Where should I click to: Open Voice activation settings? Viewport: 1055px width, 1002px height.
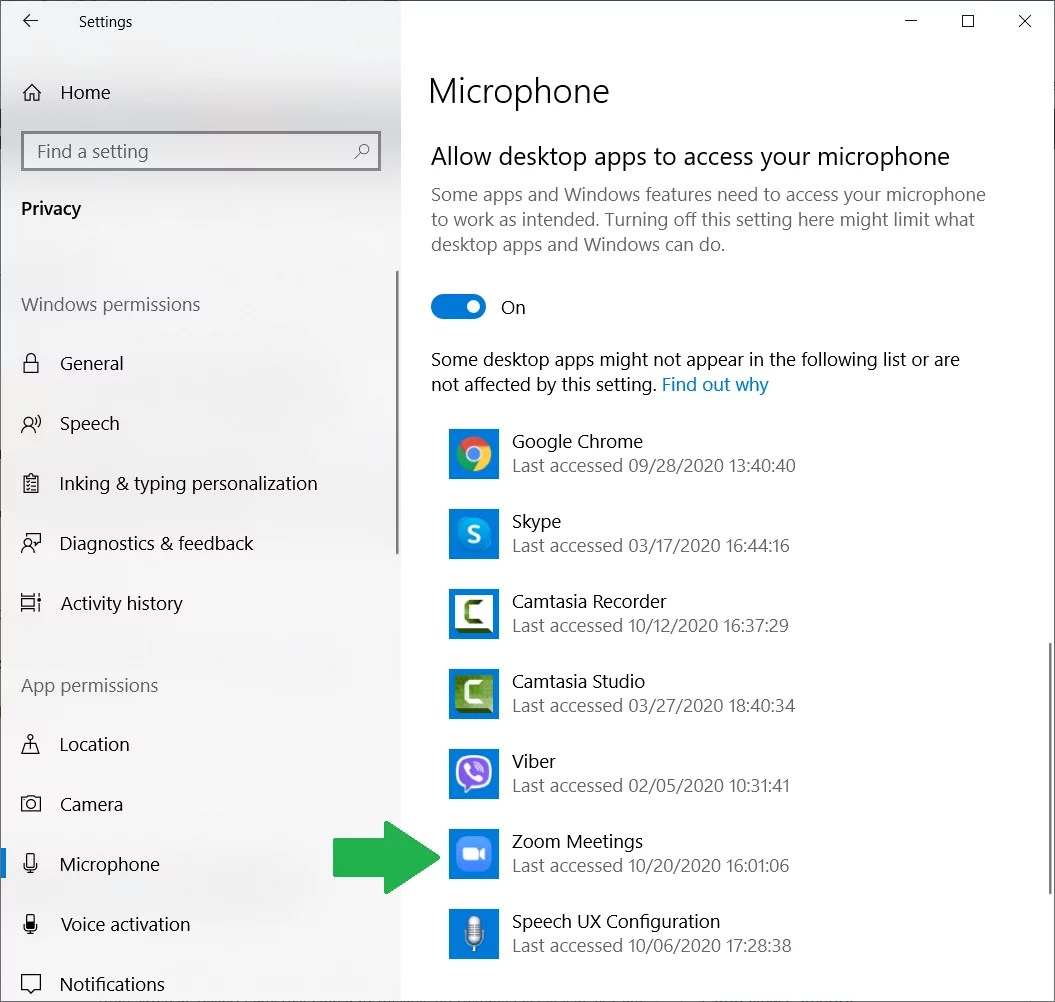tap(125, 924)
